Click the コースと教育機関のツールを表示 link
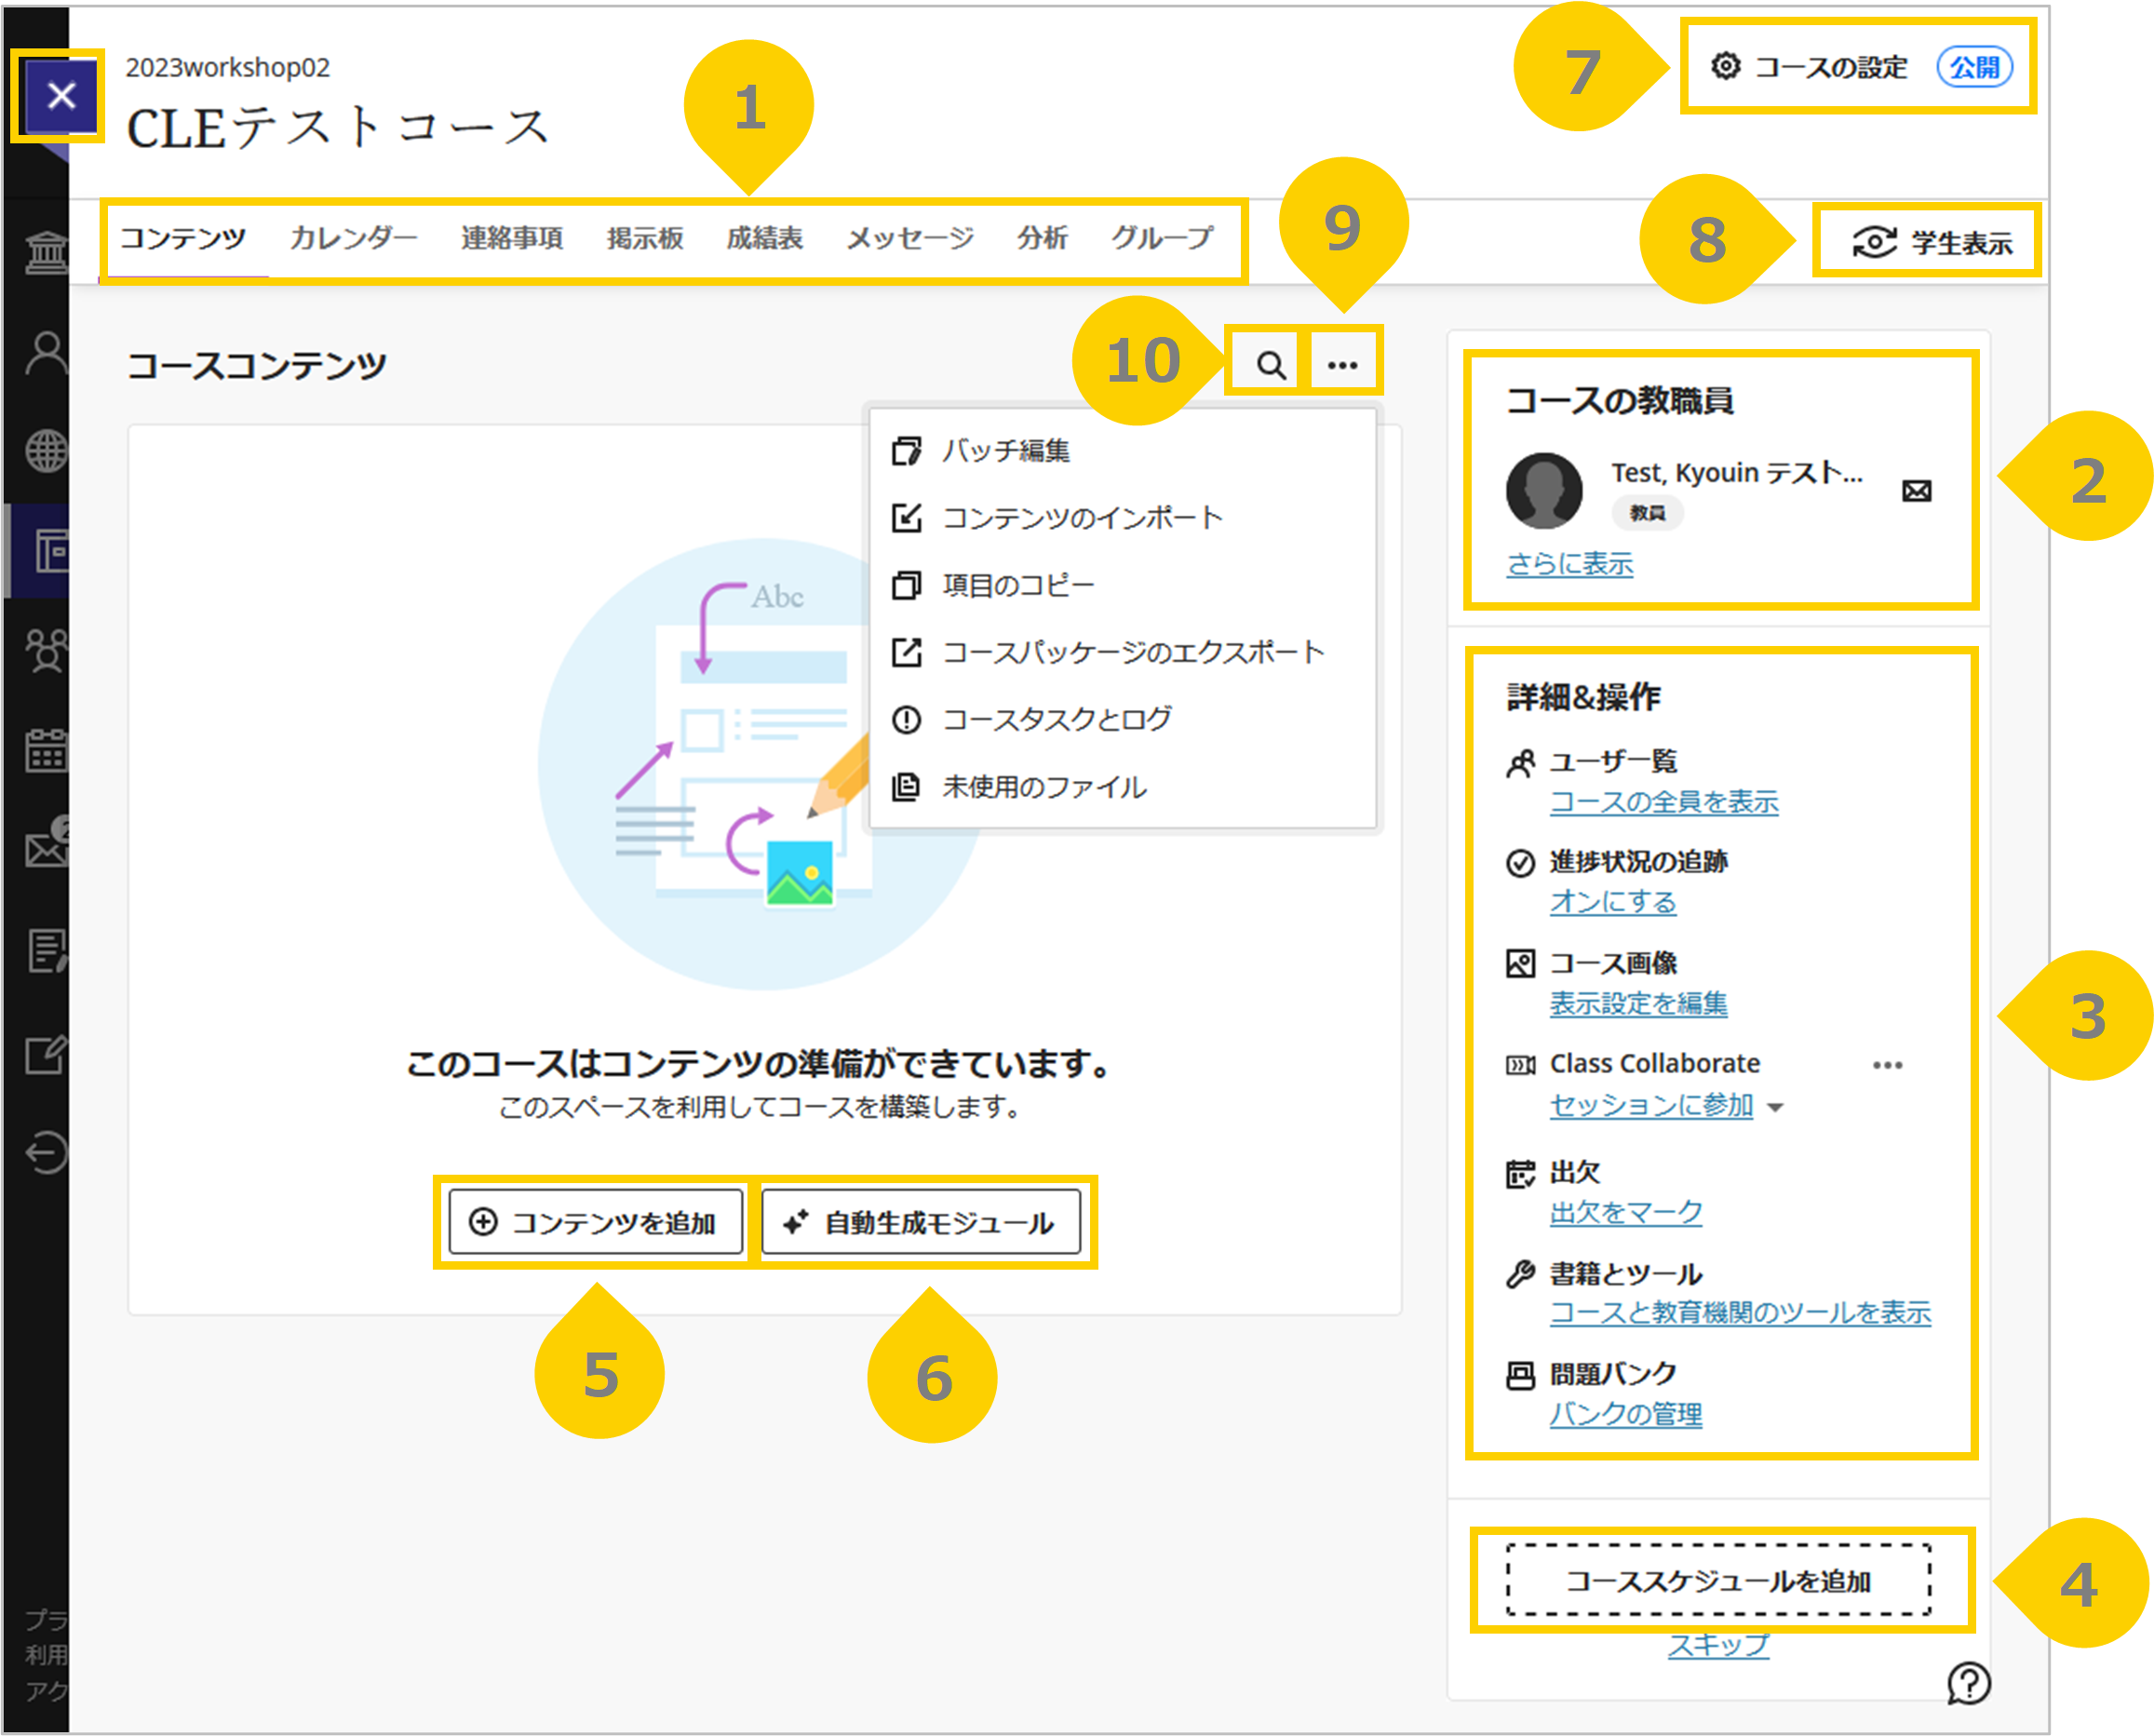The image size is (2154, 1736). point(1740,1313)
